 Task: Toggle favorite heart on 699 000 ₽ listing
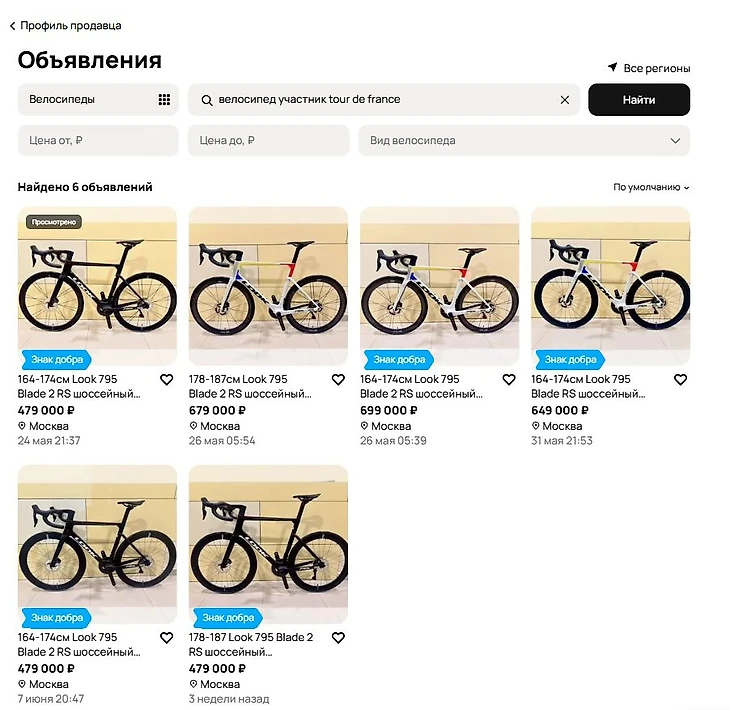click(509, 380)
